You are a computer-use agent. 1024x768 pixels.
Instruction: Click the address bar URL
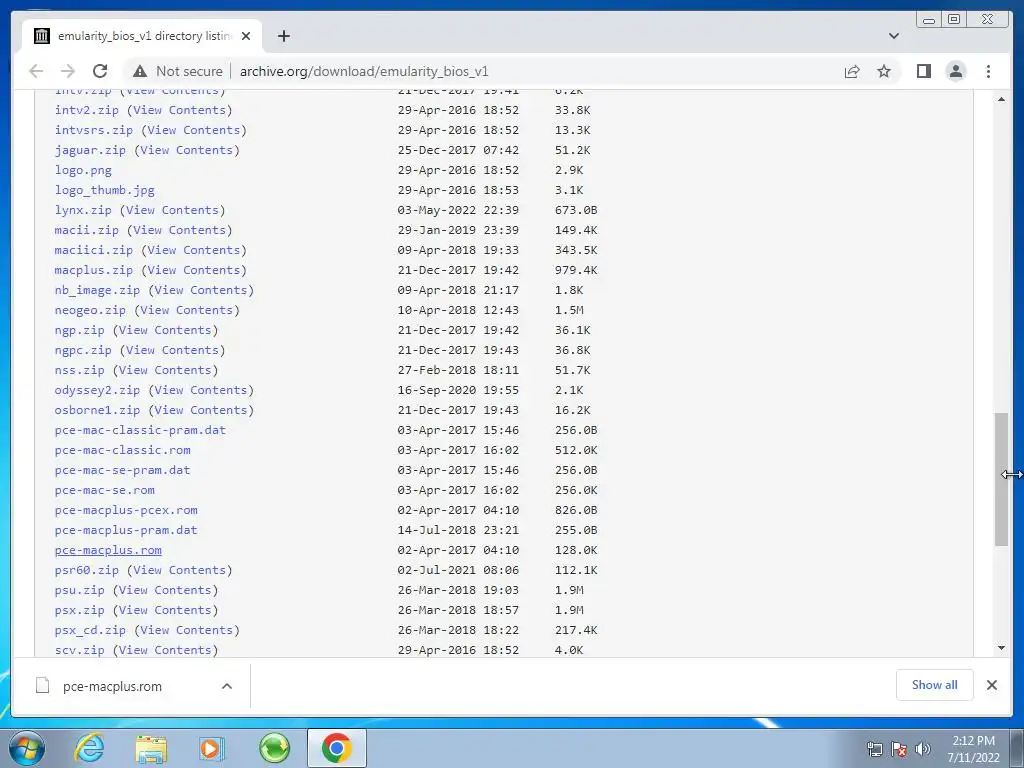(x=364, y=71)
